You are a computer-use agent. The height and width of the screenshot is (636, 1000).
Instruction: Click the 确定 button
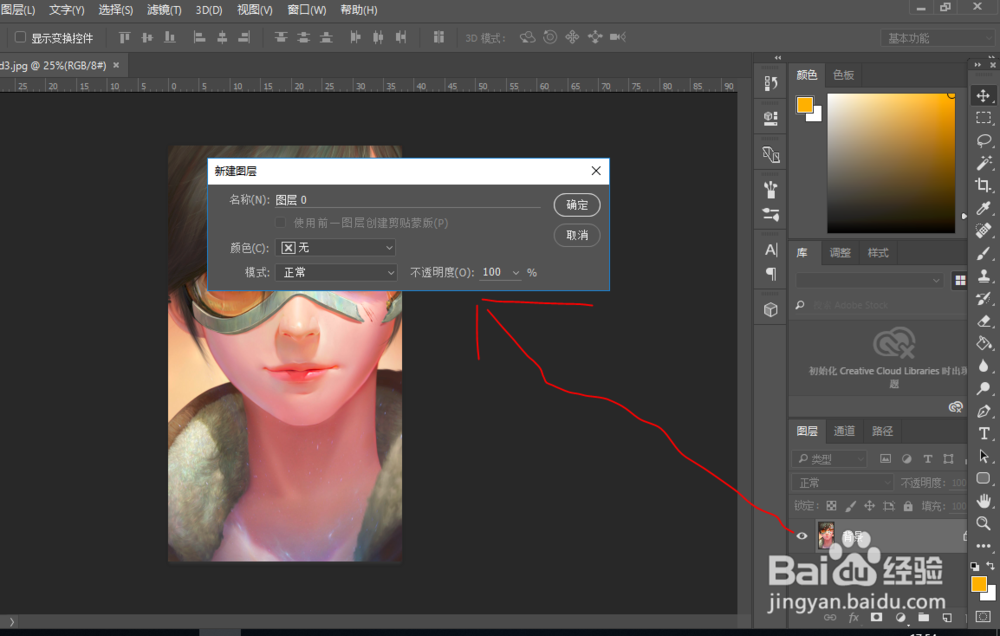(x=577, y=205)
